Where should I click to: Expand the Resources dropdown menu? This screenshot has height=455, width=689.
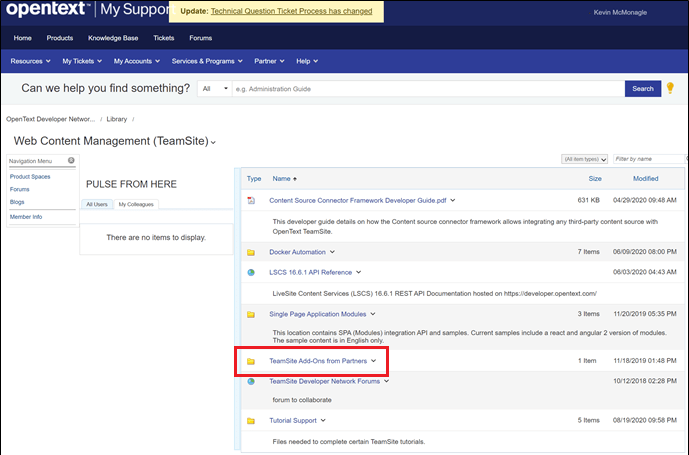tap(30, 61)
